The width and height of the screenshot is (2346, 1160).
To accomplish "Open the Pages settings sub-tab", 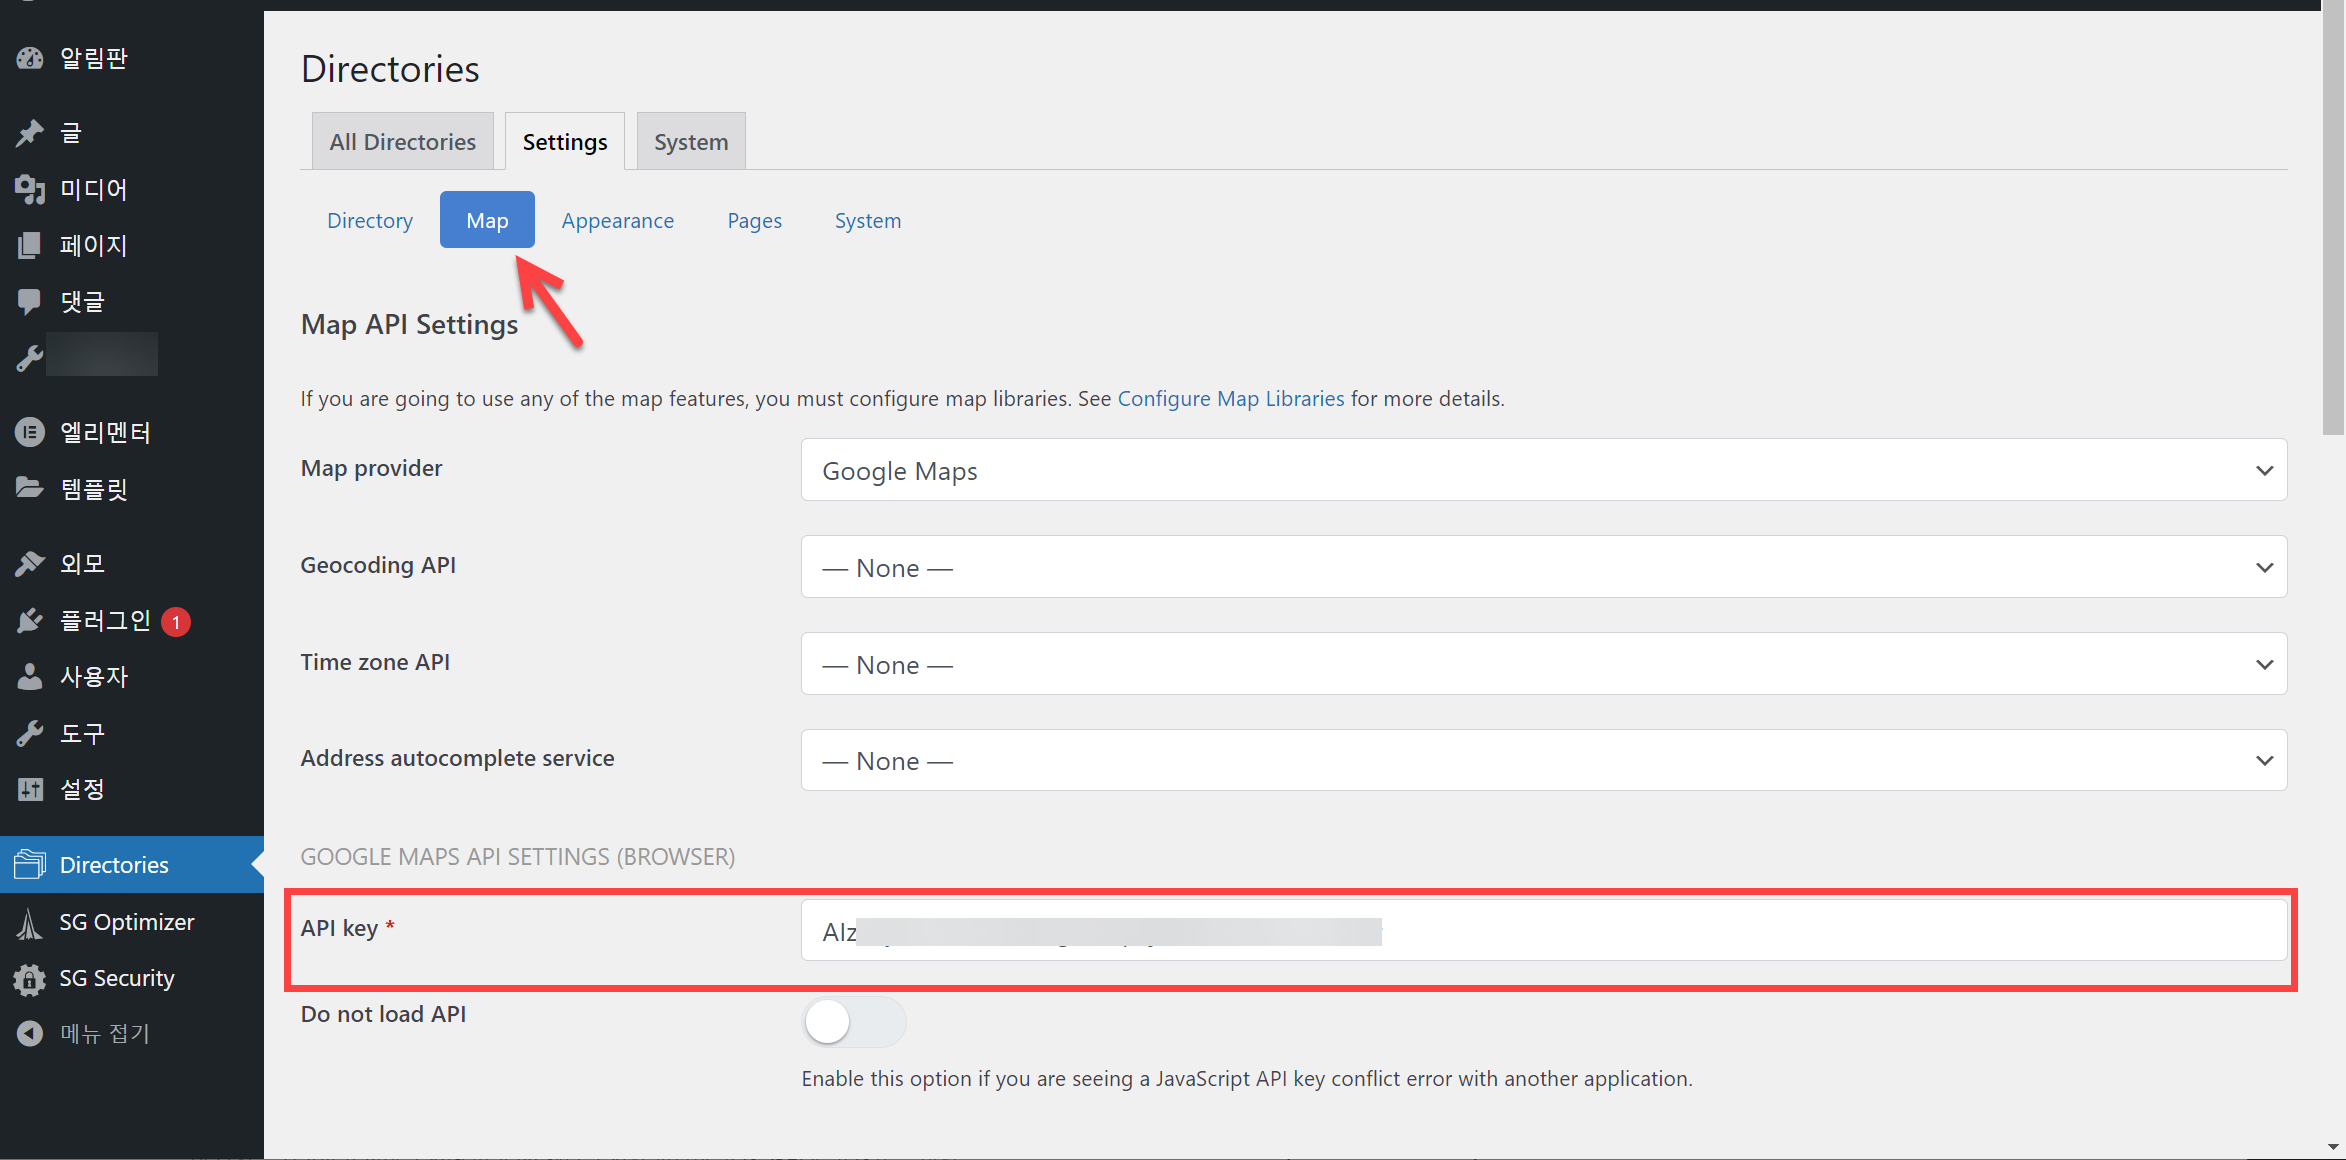I will pos(754,220).
